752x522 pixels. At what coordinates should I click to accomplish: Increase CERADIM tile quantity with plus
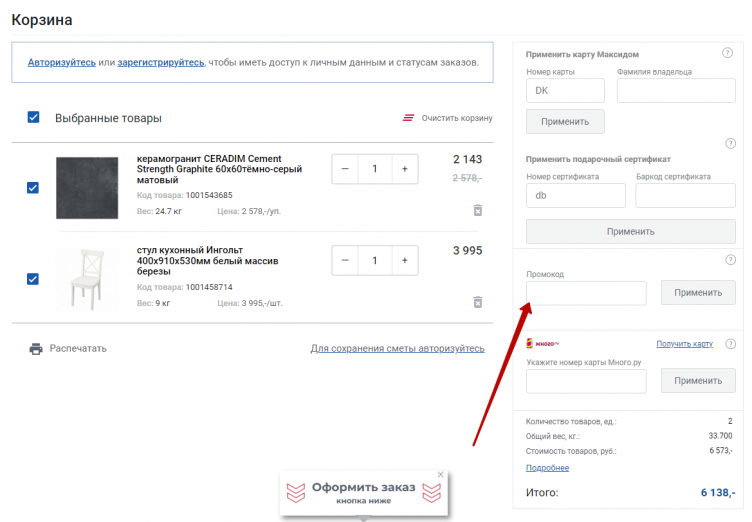tap(405, 169)
